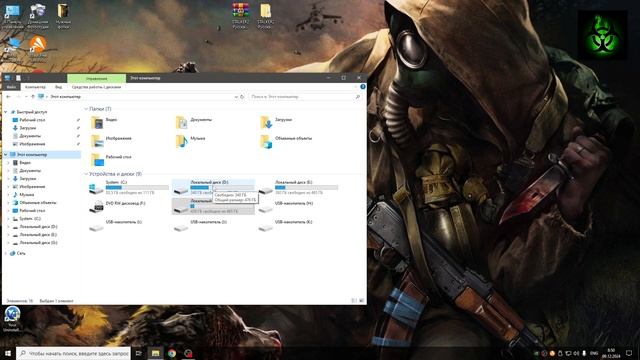This screenshot has width=640, height=360.
Task: Open the Компьютер ribbon tab
Action: pyautogui.click(x=35, y=87)
